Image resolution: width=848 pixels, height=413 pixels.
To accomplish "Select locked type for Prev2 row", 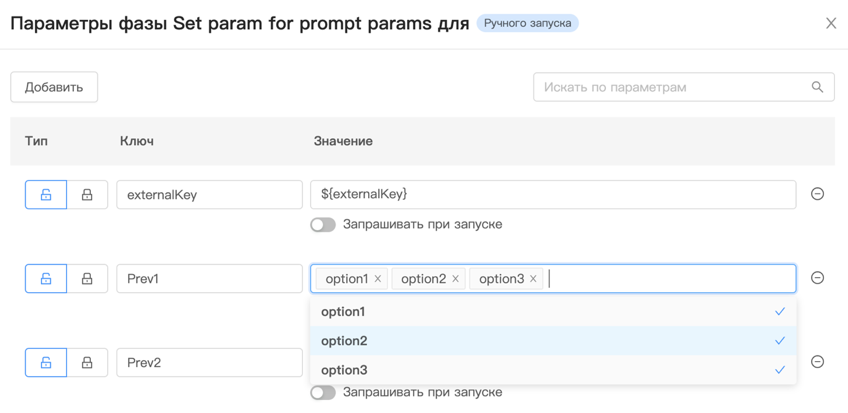I will coord(87,363).
